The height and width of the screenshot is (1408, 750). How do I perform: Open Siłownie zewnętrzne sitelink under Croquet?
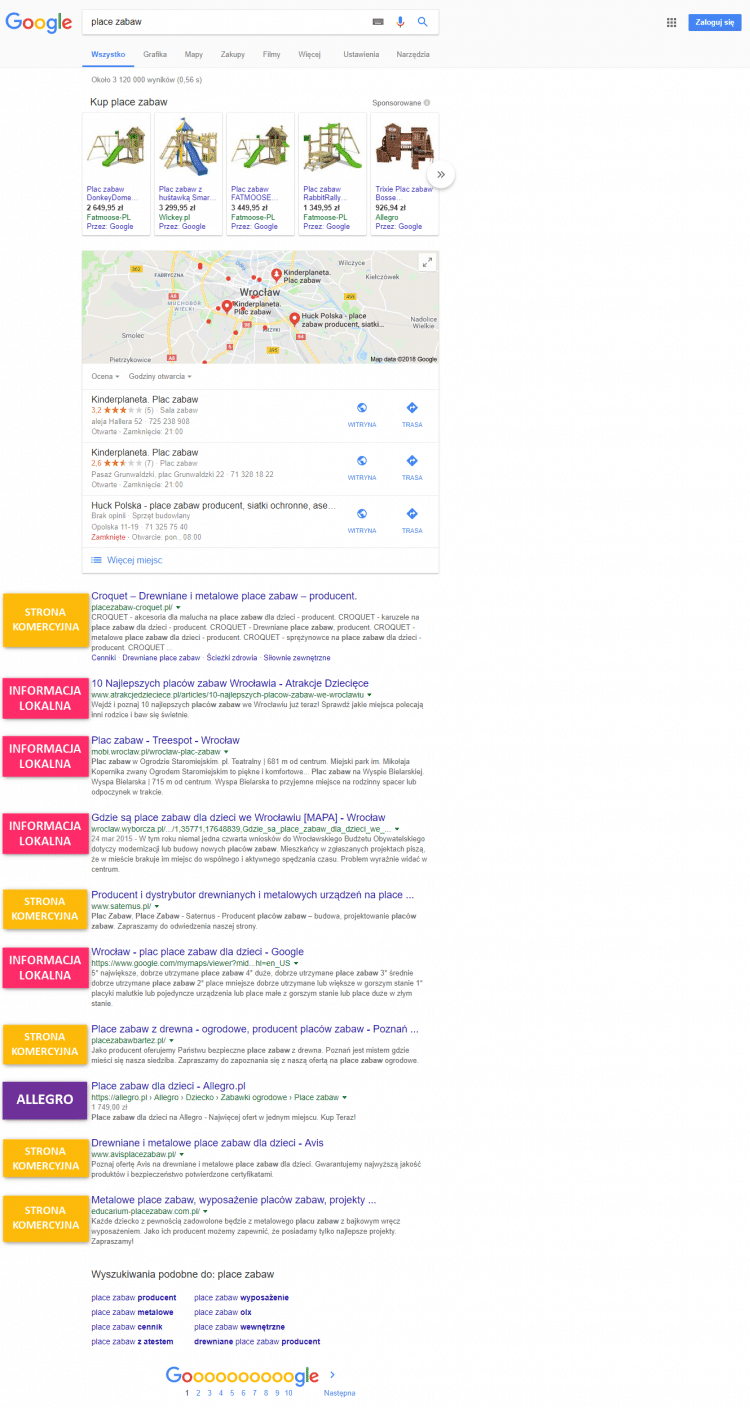tap(298, 658)
